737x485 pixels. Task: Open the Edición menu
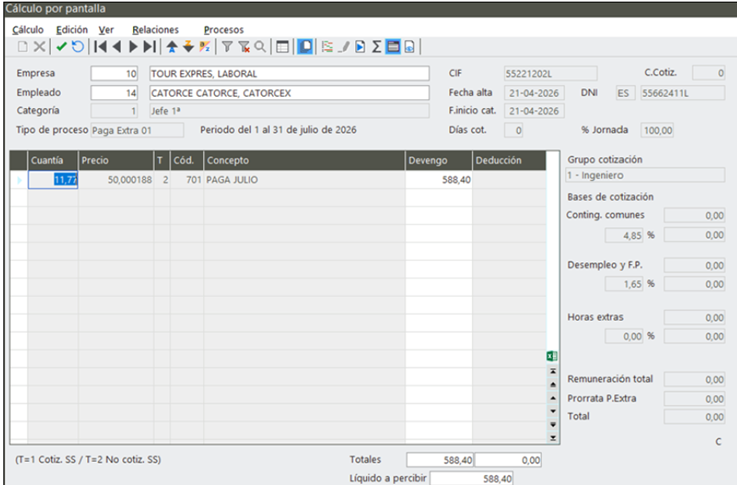click(x=72, y=30)
